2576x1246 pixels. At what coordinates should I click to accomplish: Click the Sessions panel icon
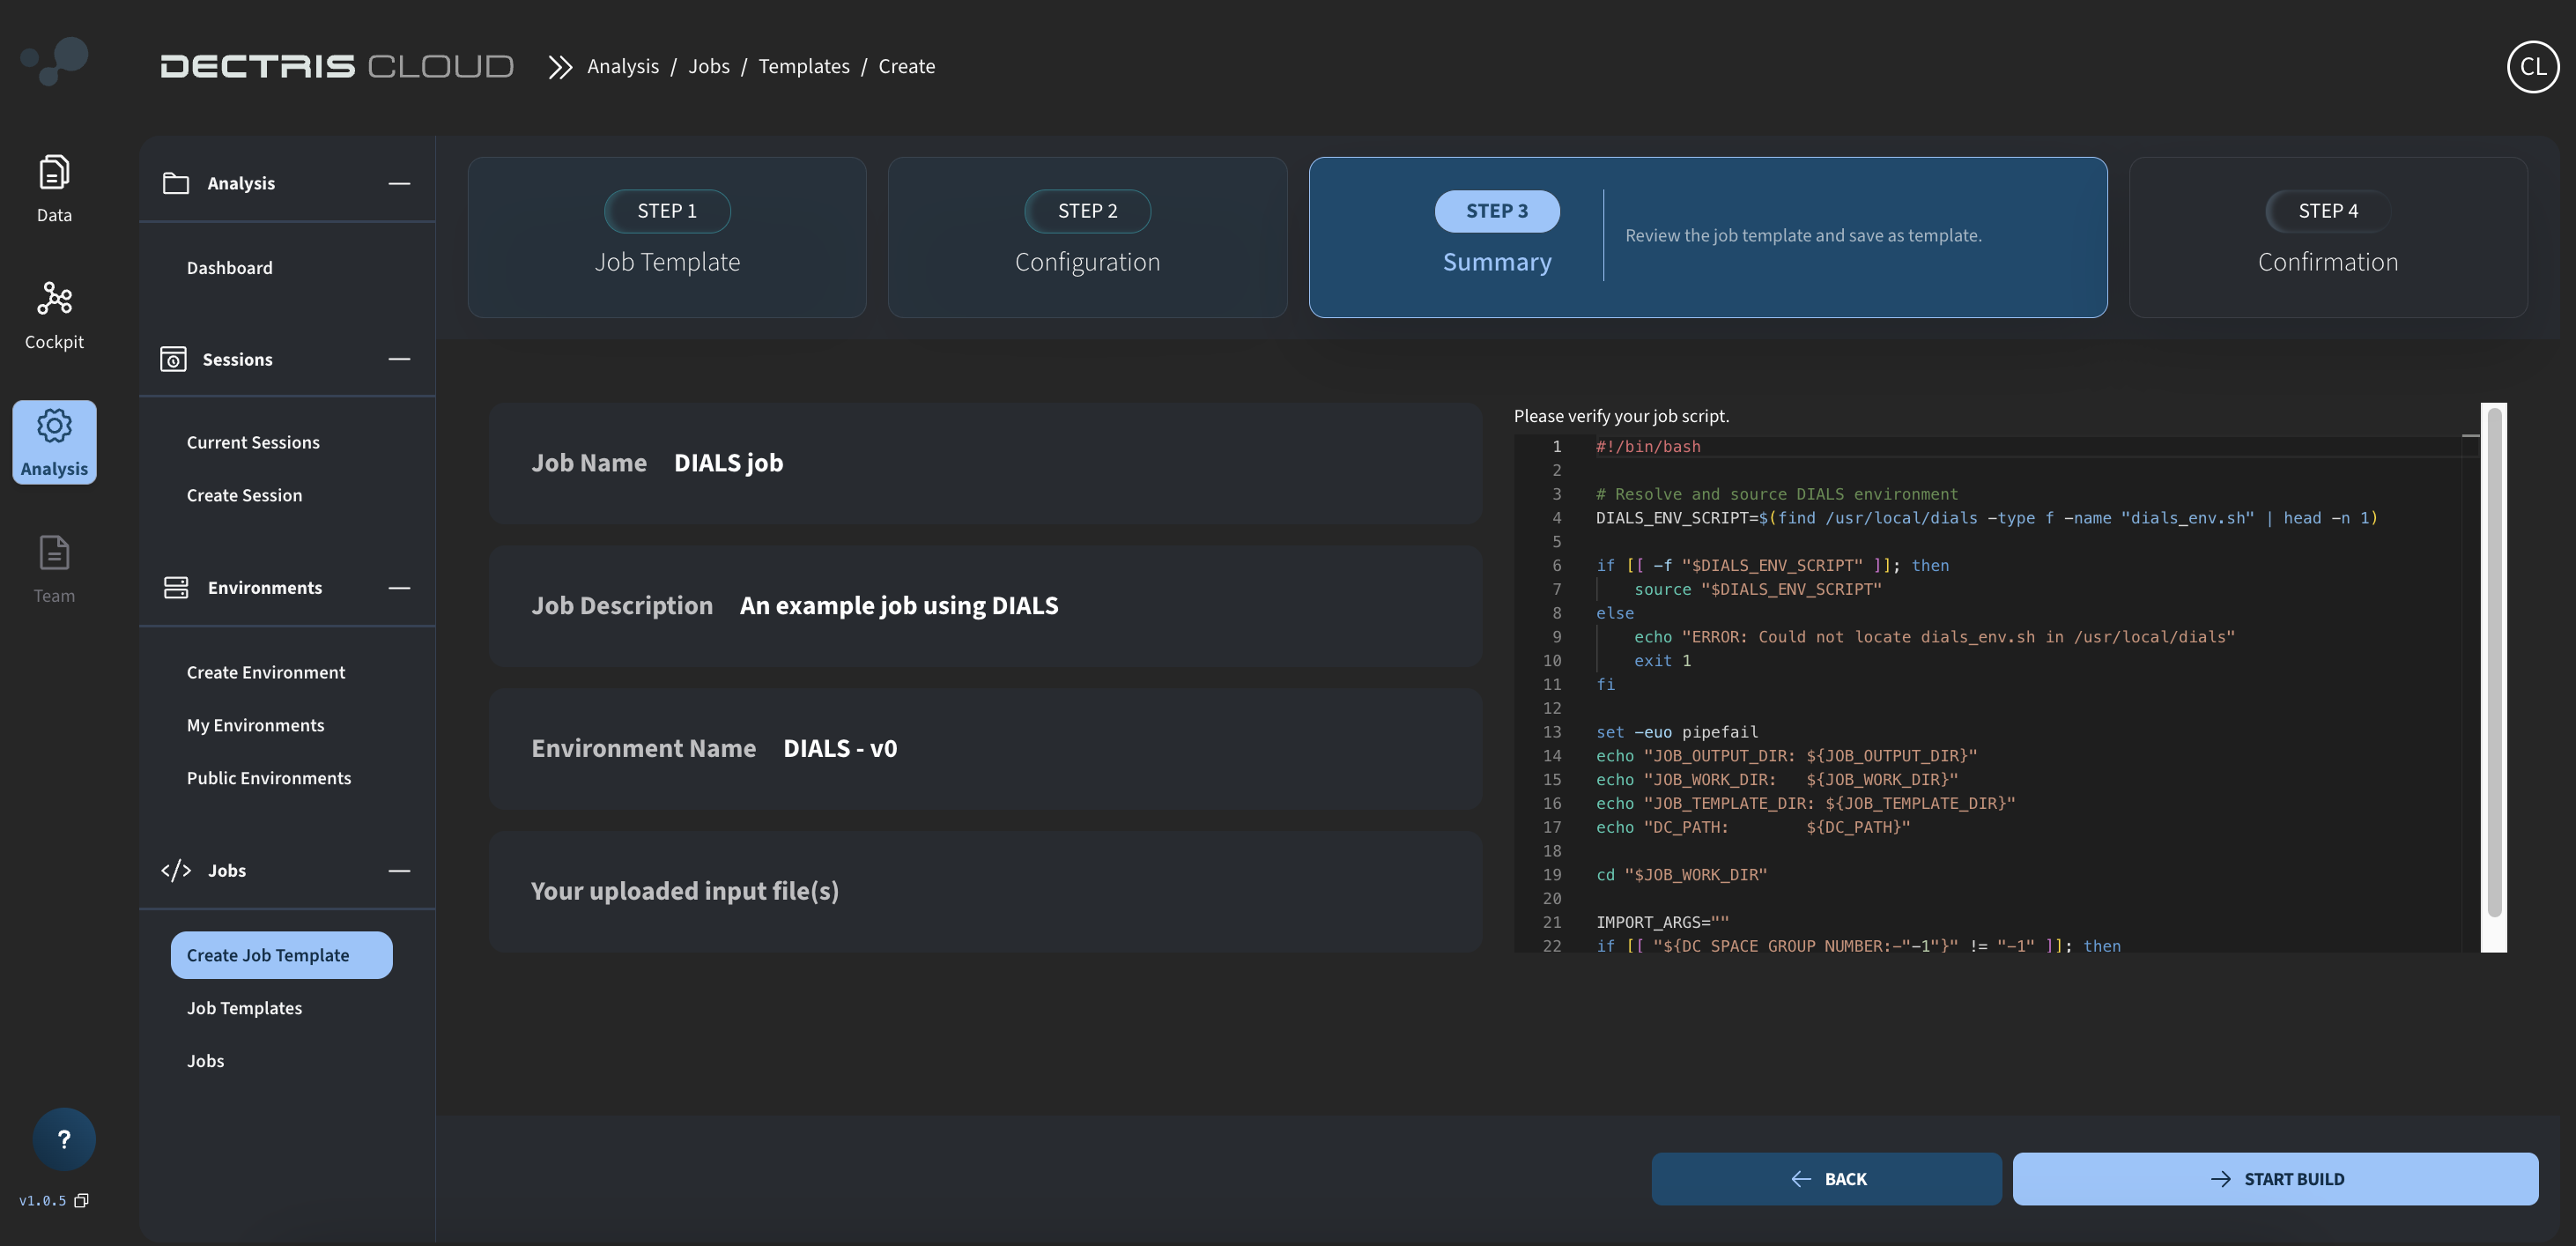click(x=173, y=359)
